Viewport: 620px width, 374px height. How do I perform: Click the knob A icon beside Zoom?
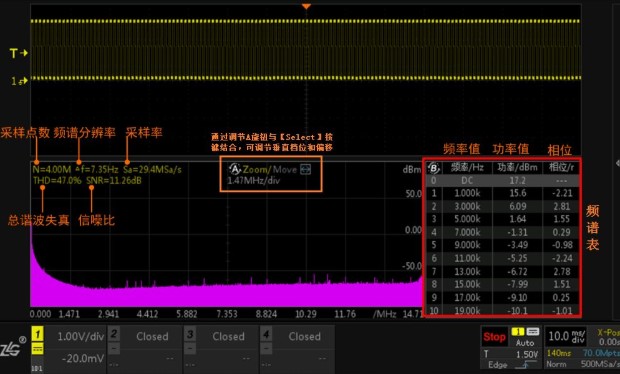(x=235, y=170)
